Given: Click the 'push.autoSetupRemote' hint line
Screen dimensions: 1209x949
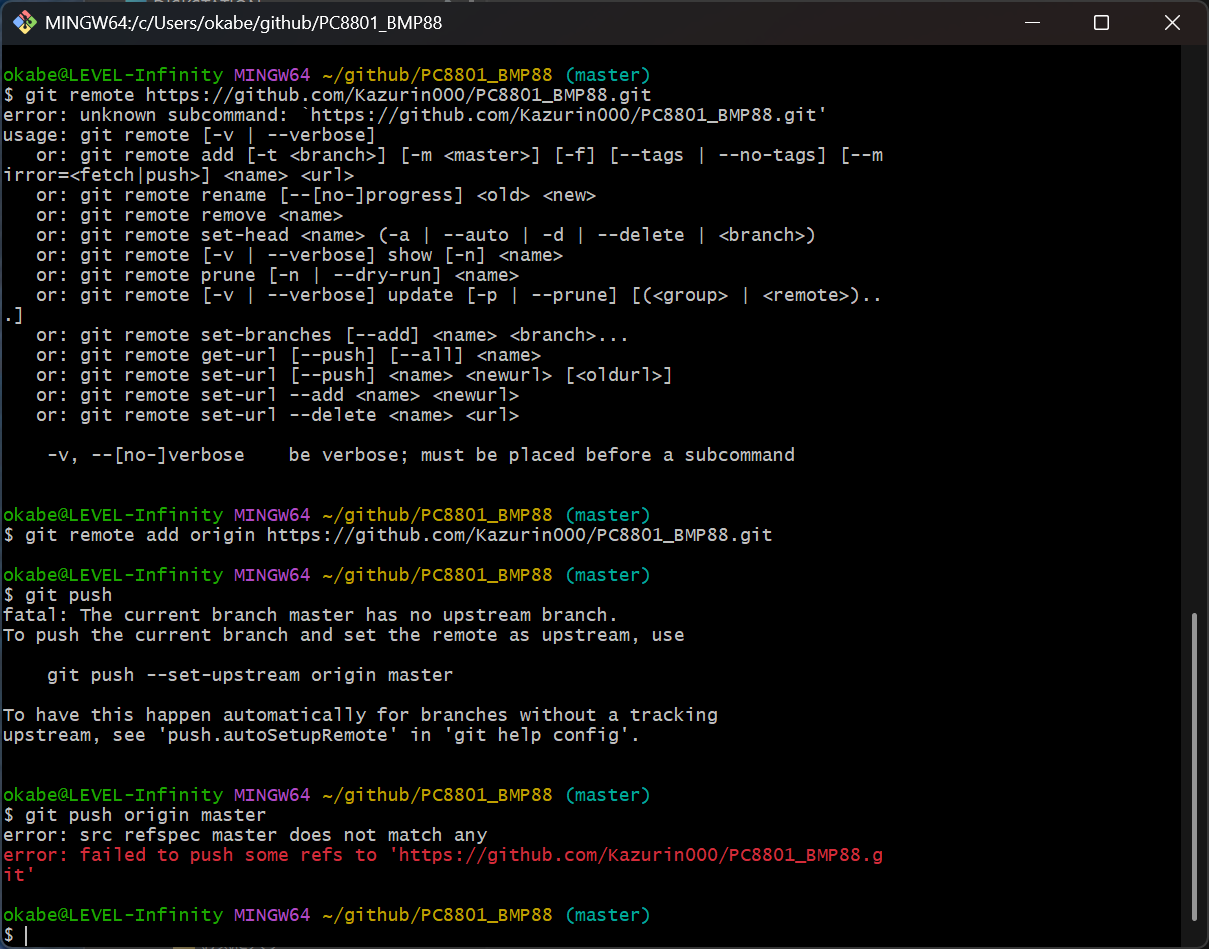Looking at the screenshot, I should pyautogui.click(x=321, y=735).
